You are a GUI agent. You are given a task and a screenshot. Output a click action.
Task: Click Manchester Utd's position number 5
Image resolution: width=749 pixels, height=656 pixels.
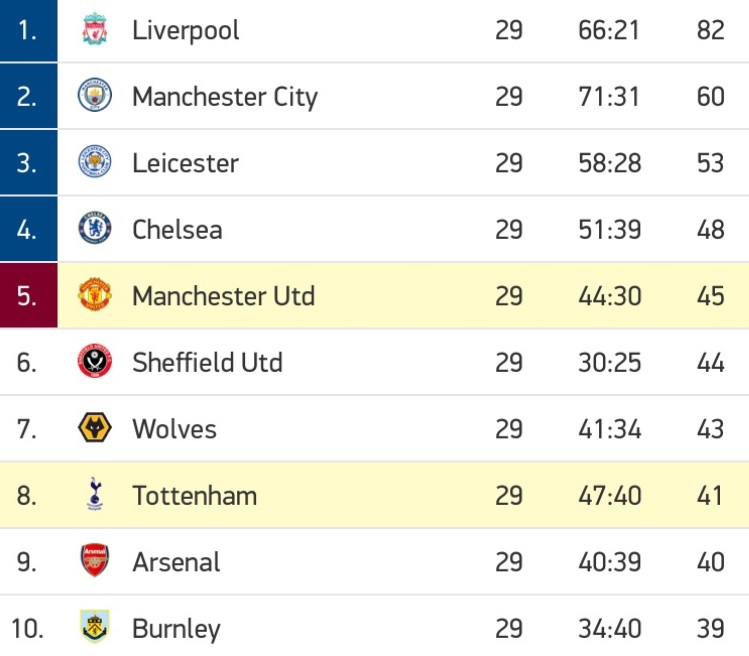coord(29,295)
